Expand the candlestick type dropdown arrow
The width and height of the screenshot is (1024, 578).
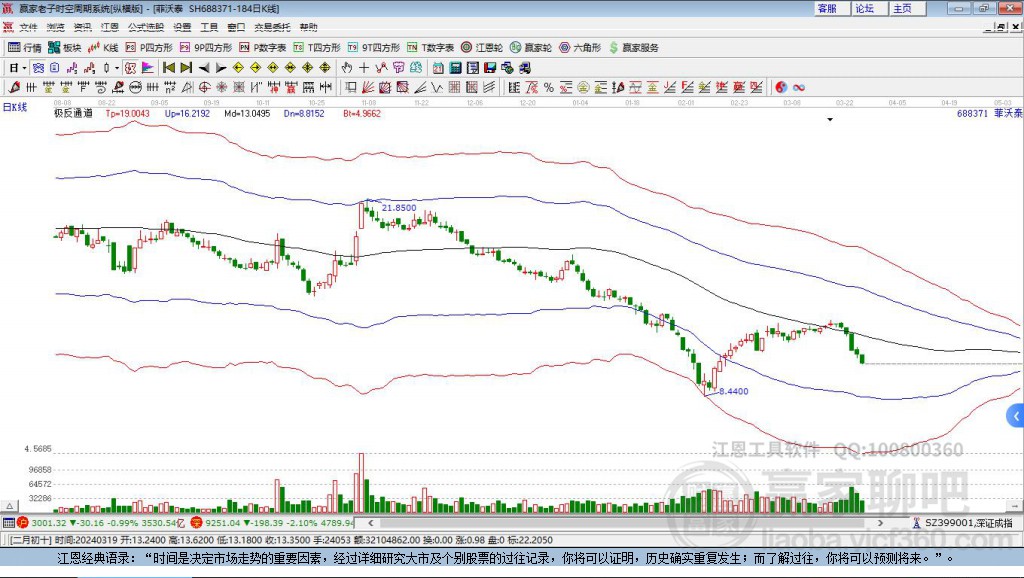[117, 68]
